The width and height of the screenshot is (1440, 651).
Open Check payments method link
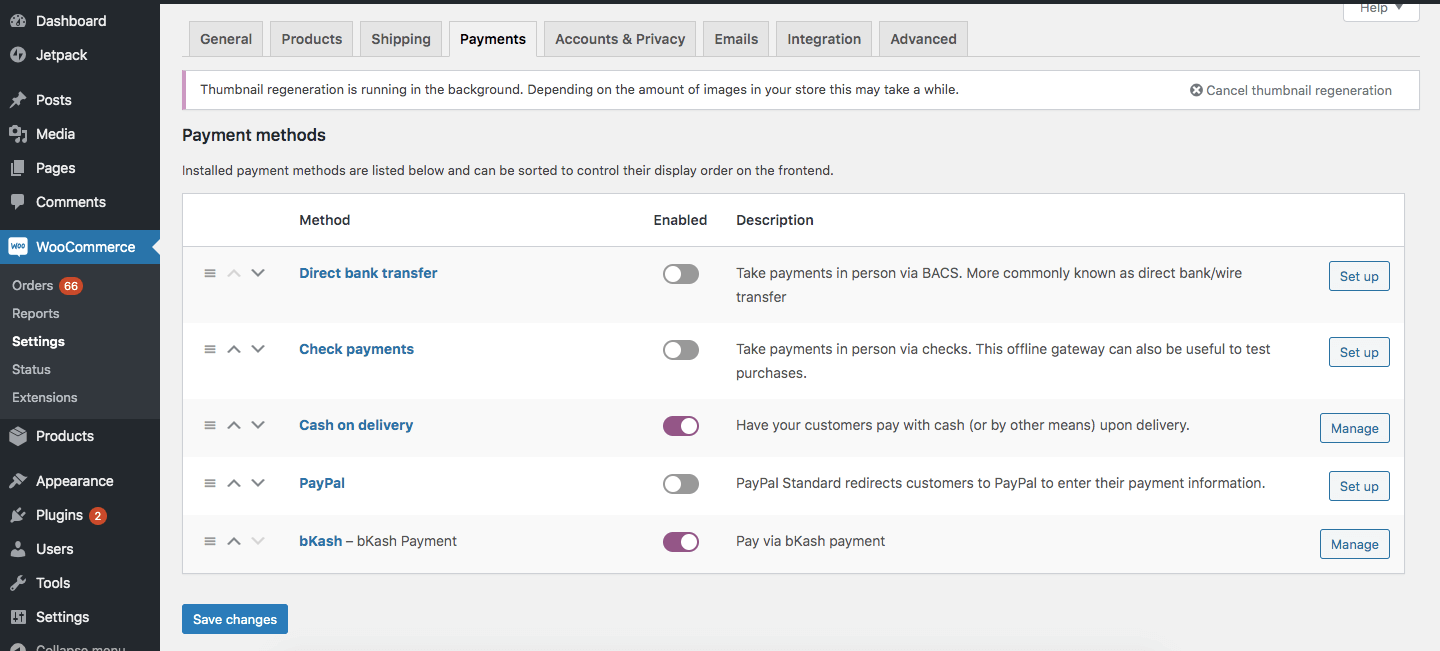[356, 349]
